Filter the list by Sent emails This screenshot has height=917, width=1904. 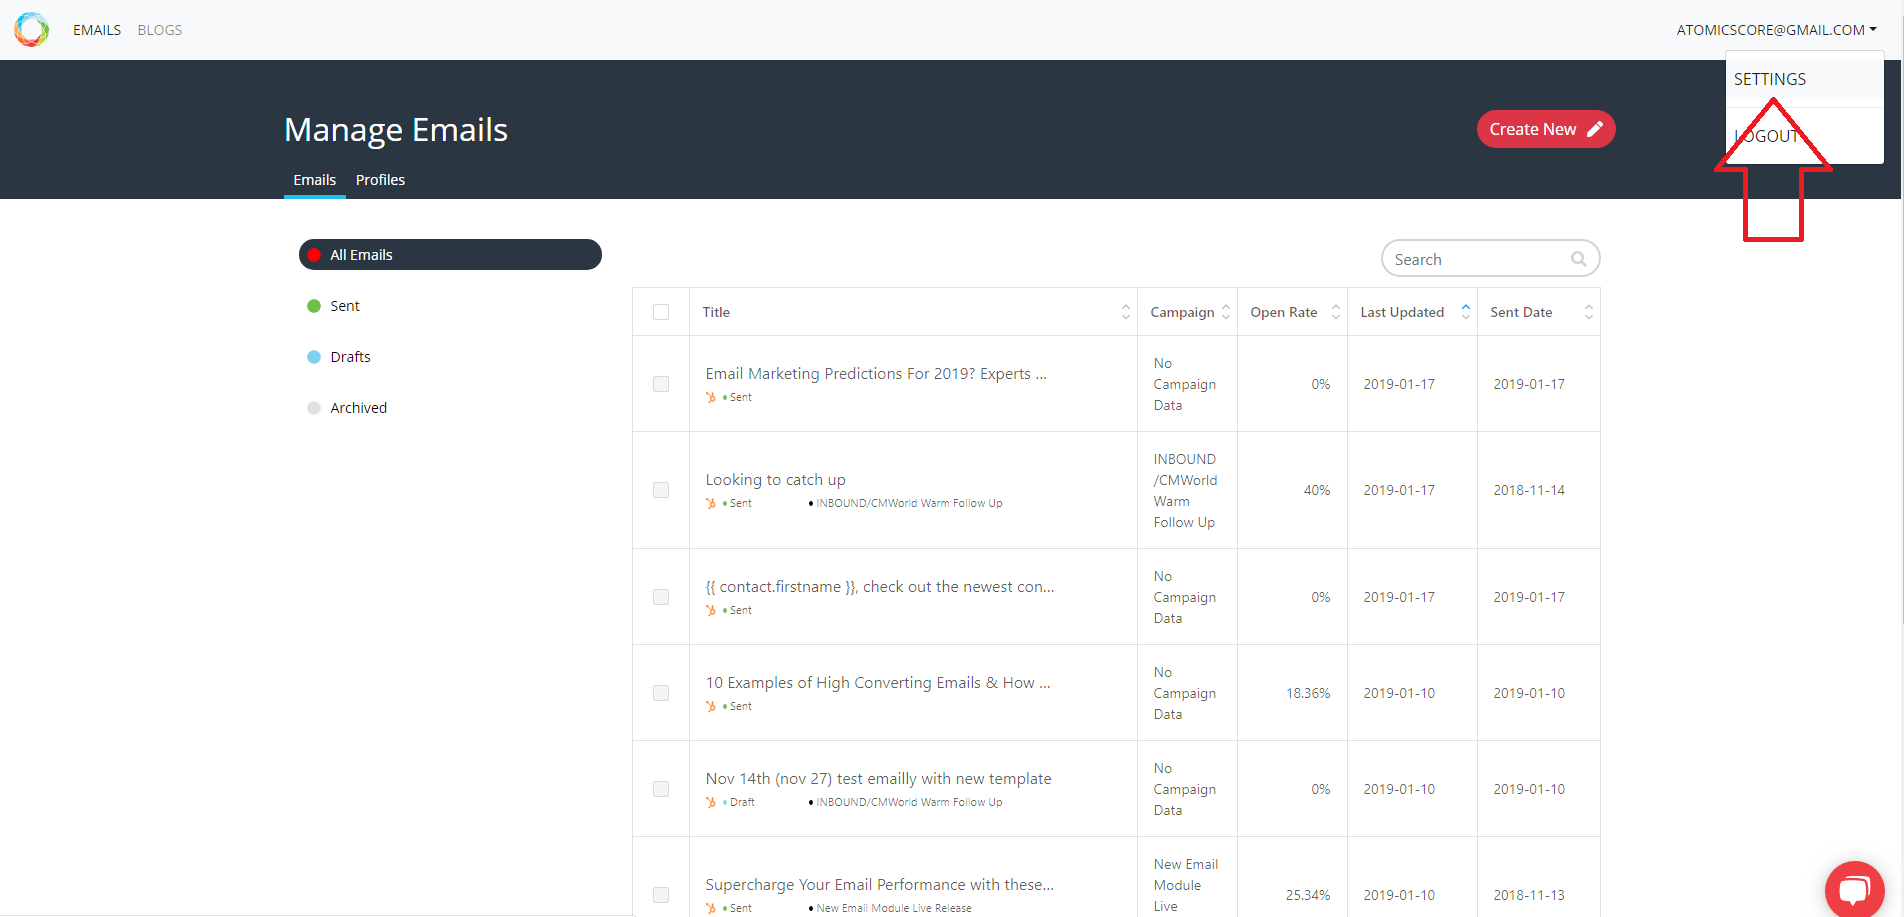pos(345,306)
